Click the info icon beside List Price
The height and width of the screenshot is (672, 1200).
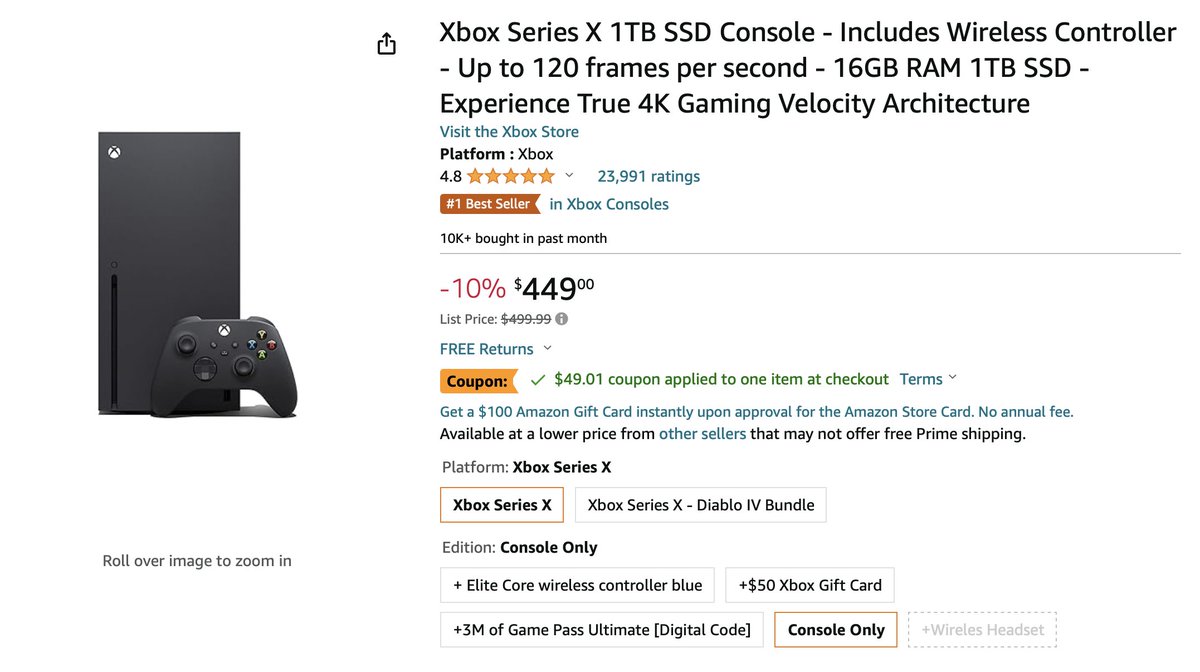point(561,319)
